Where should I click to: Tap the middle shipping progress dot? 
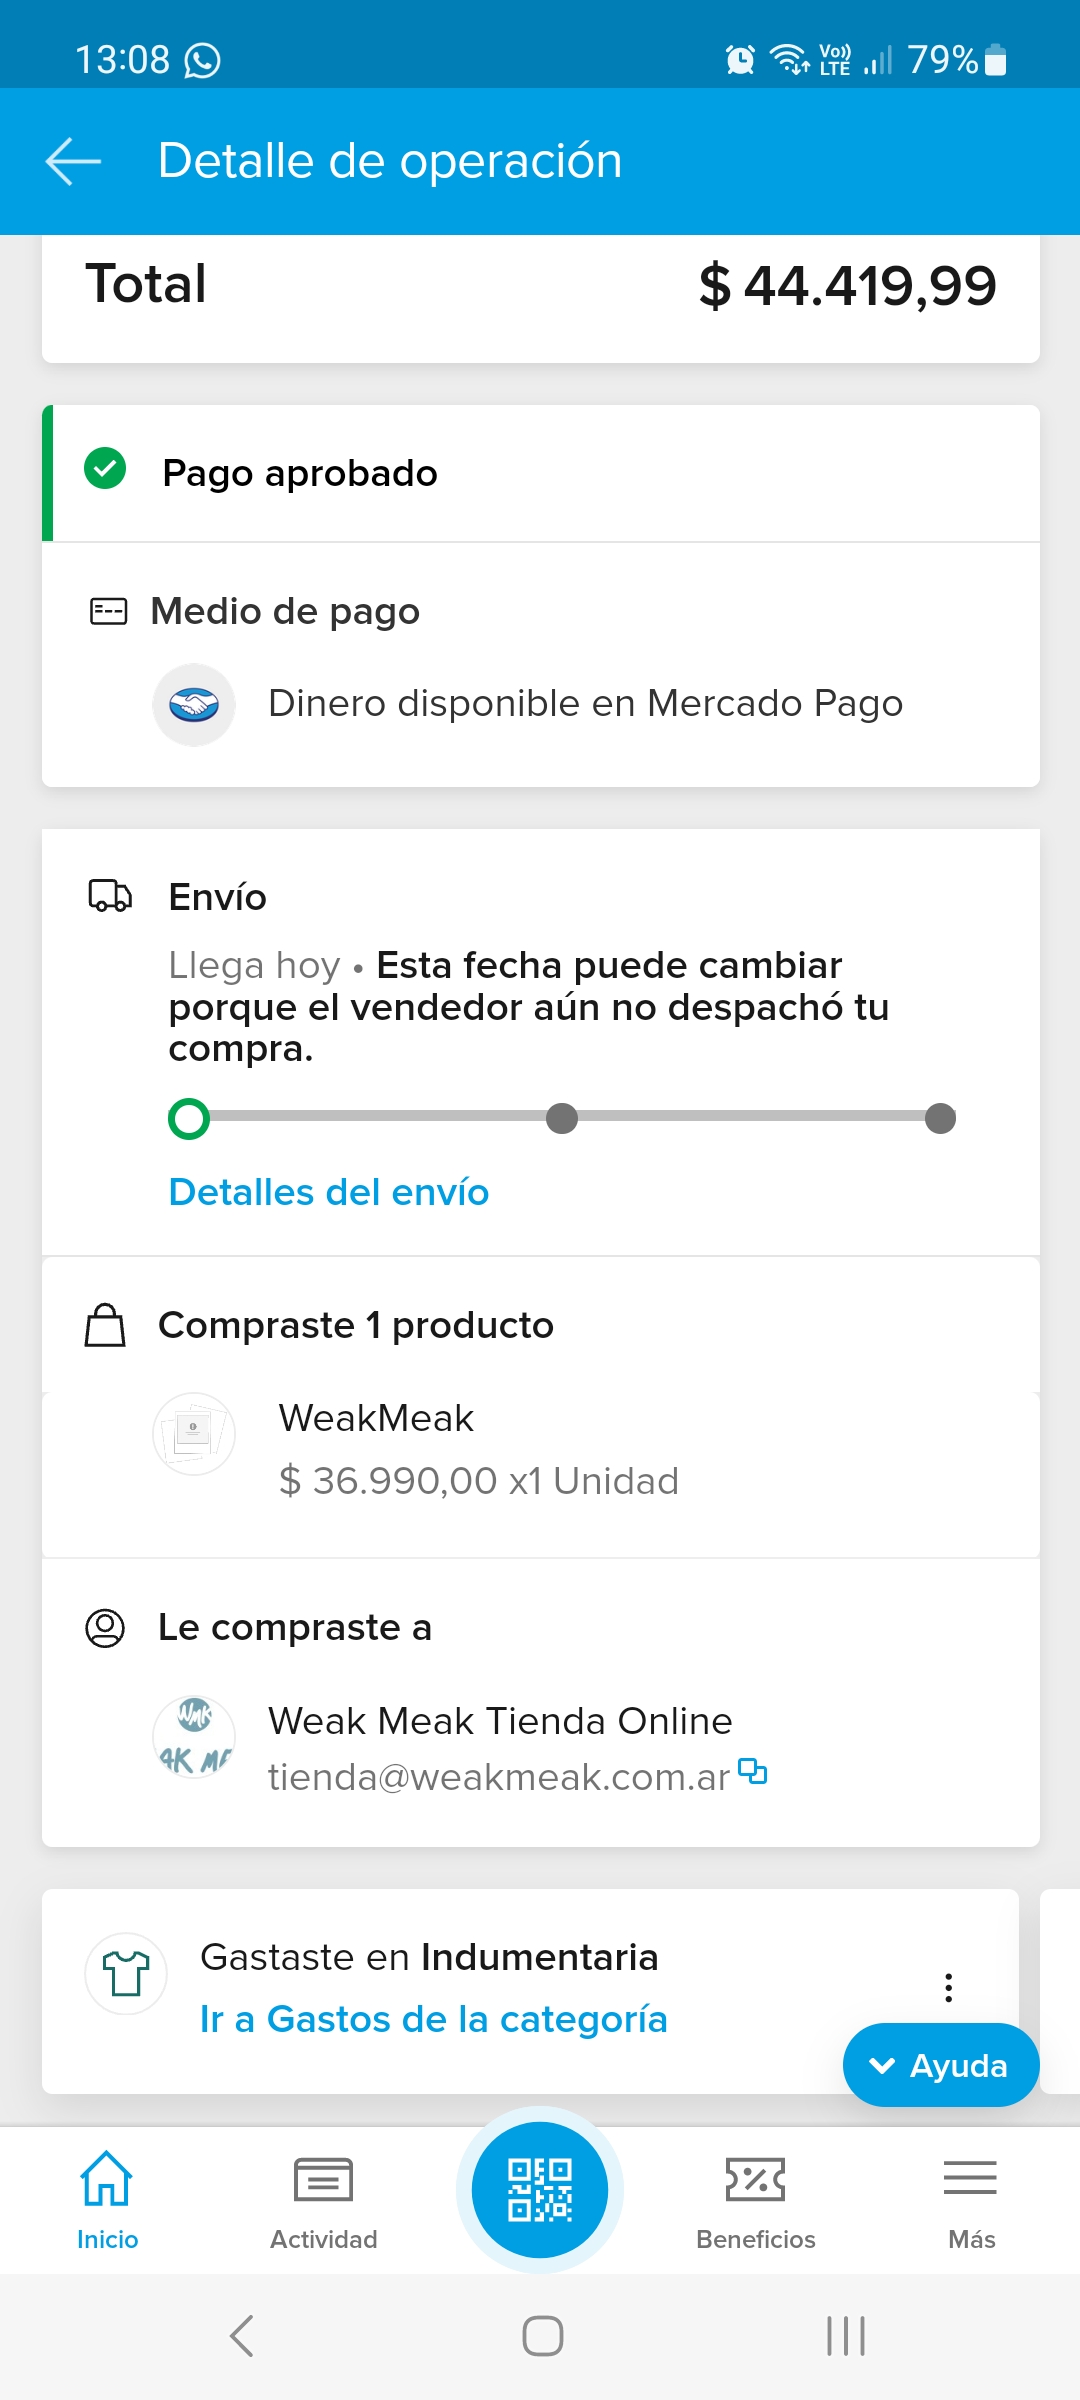click(x=562, y=1118)
